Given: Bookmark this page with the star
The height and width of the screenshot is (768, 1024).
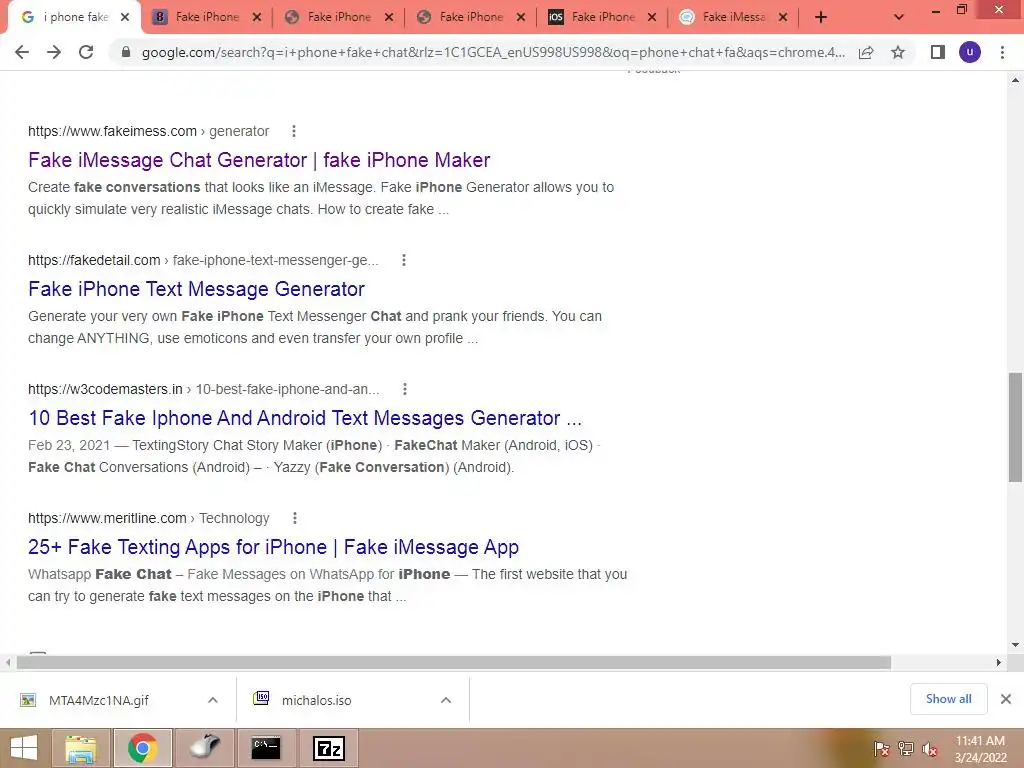Looking at the screenshot, I should pyautogui.click(x=898, y=52).
